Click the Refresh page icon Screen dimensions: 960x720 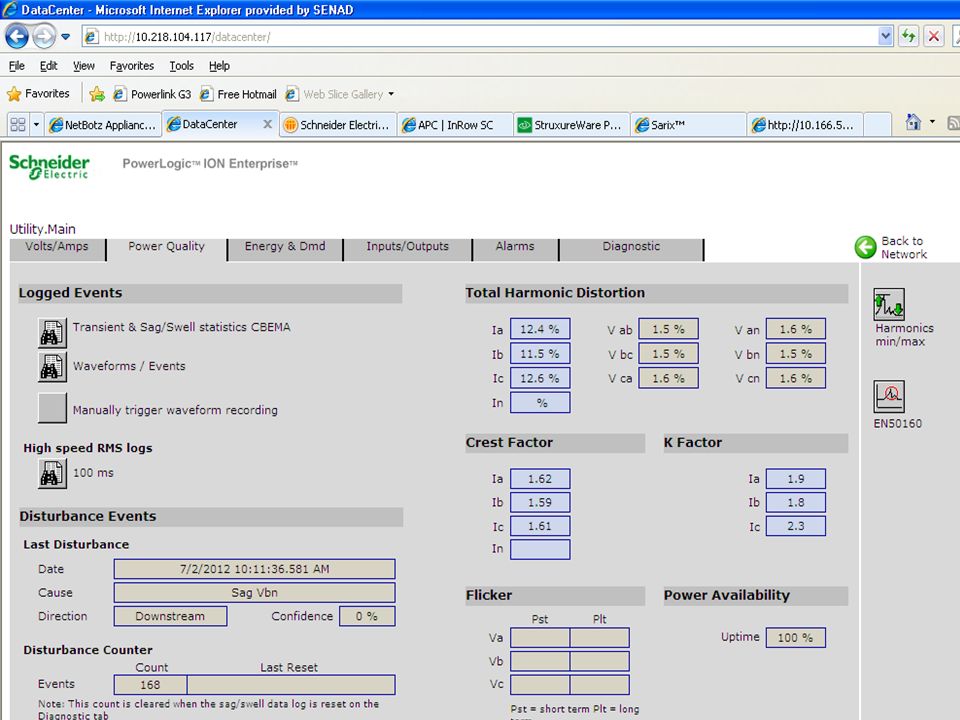909,37
